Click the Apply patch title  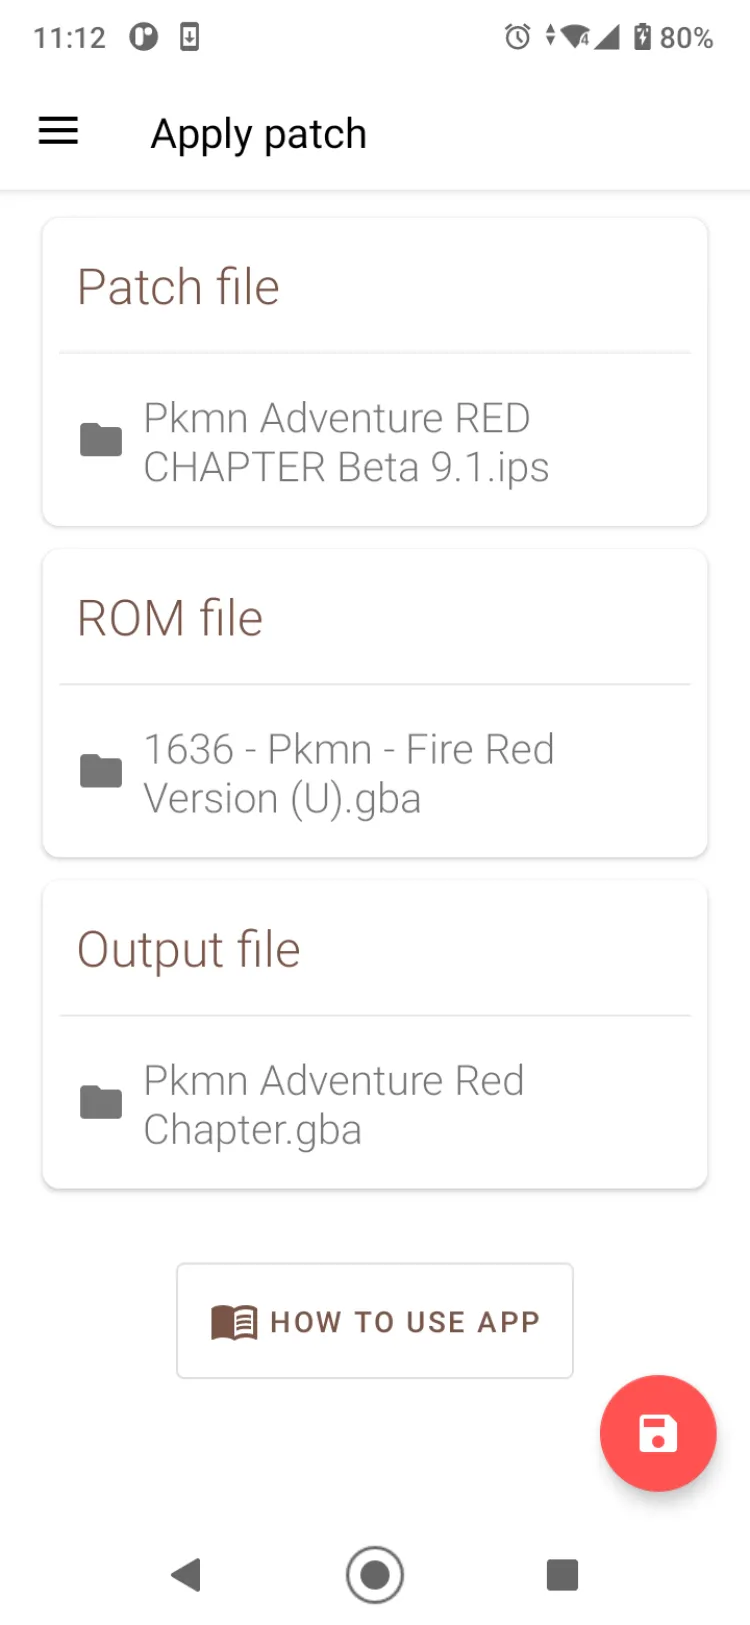pyautogui.click(x=258, y=134)
